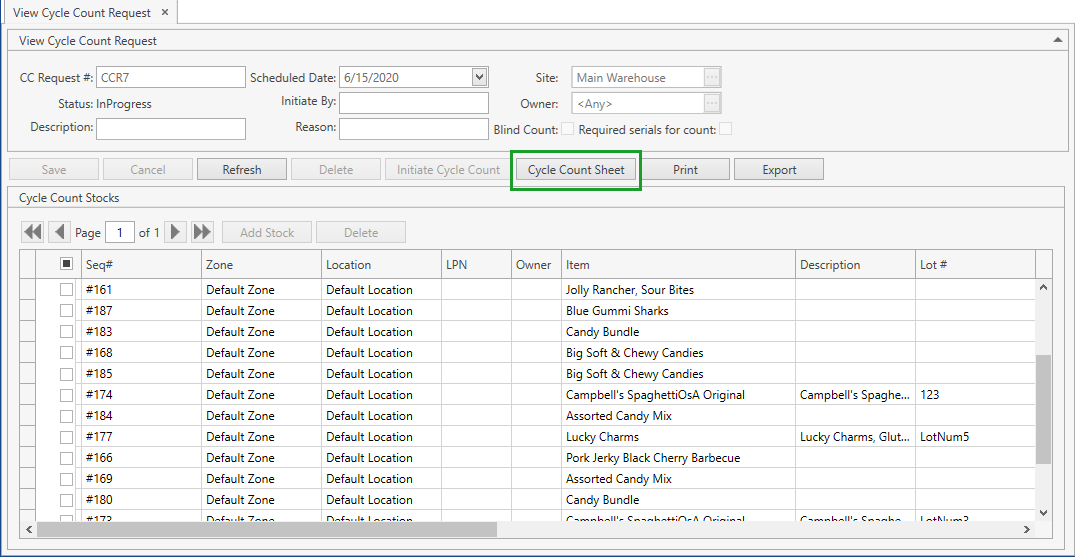Go to next page arrow

tap(176, 232)
